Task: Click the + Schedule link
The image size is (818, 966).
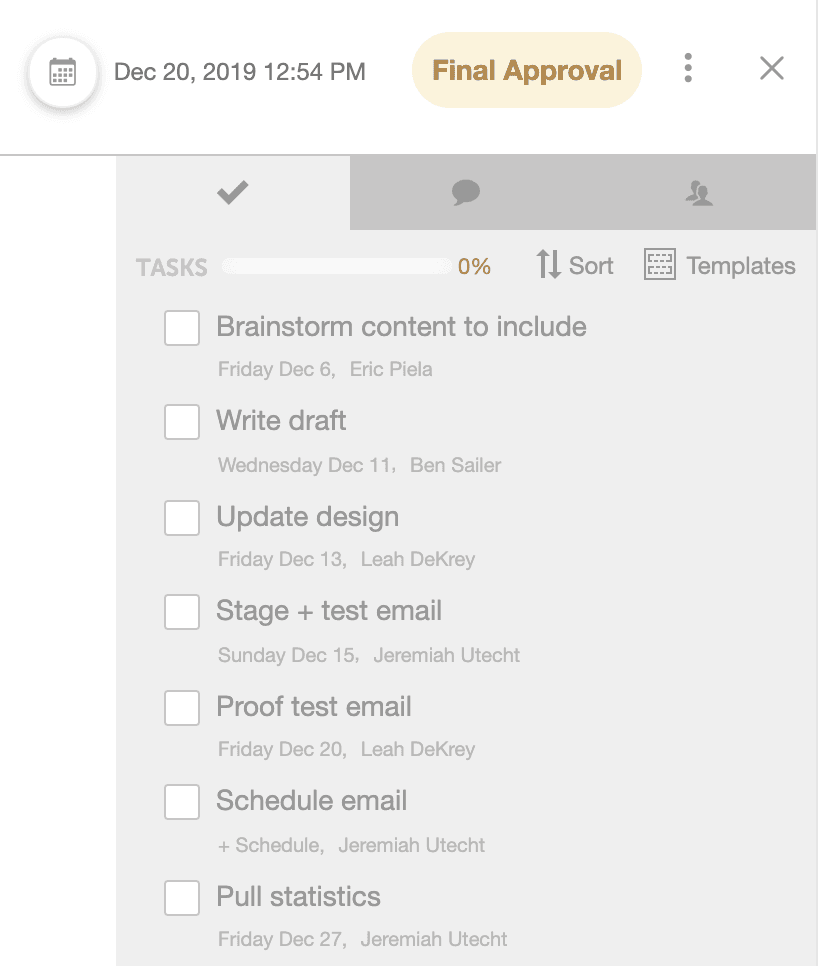Action: [x=269, y=845]
